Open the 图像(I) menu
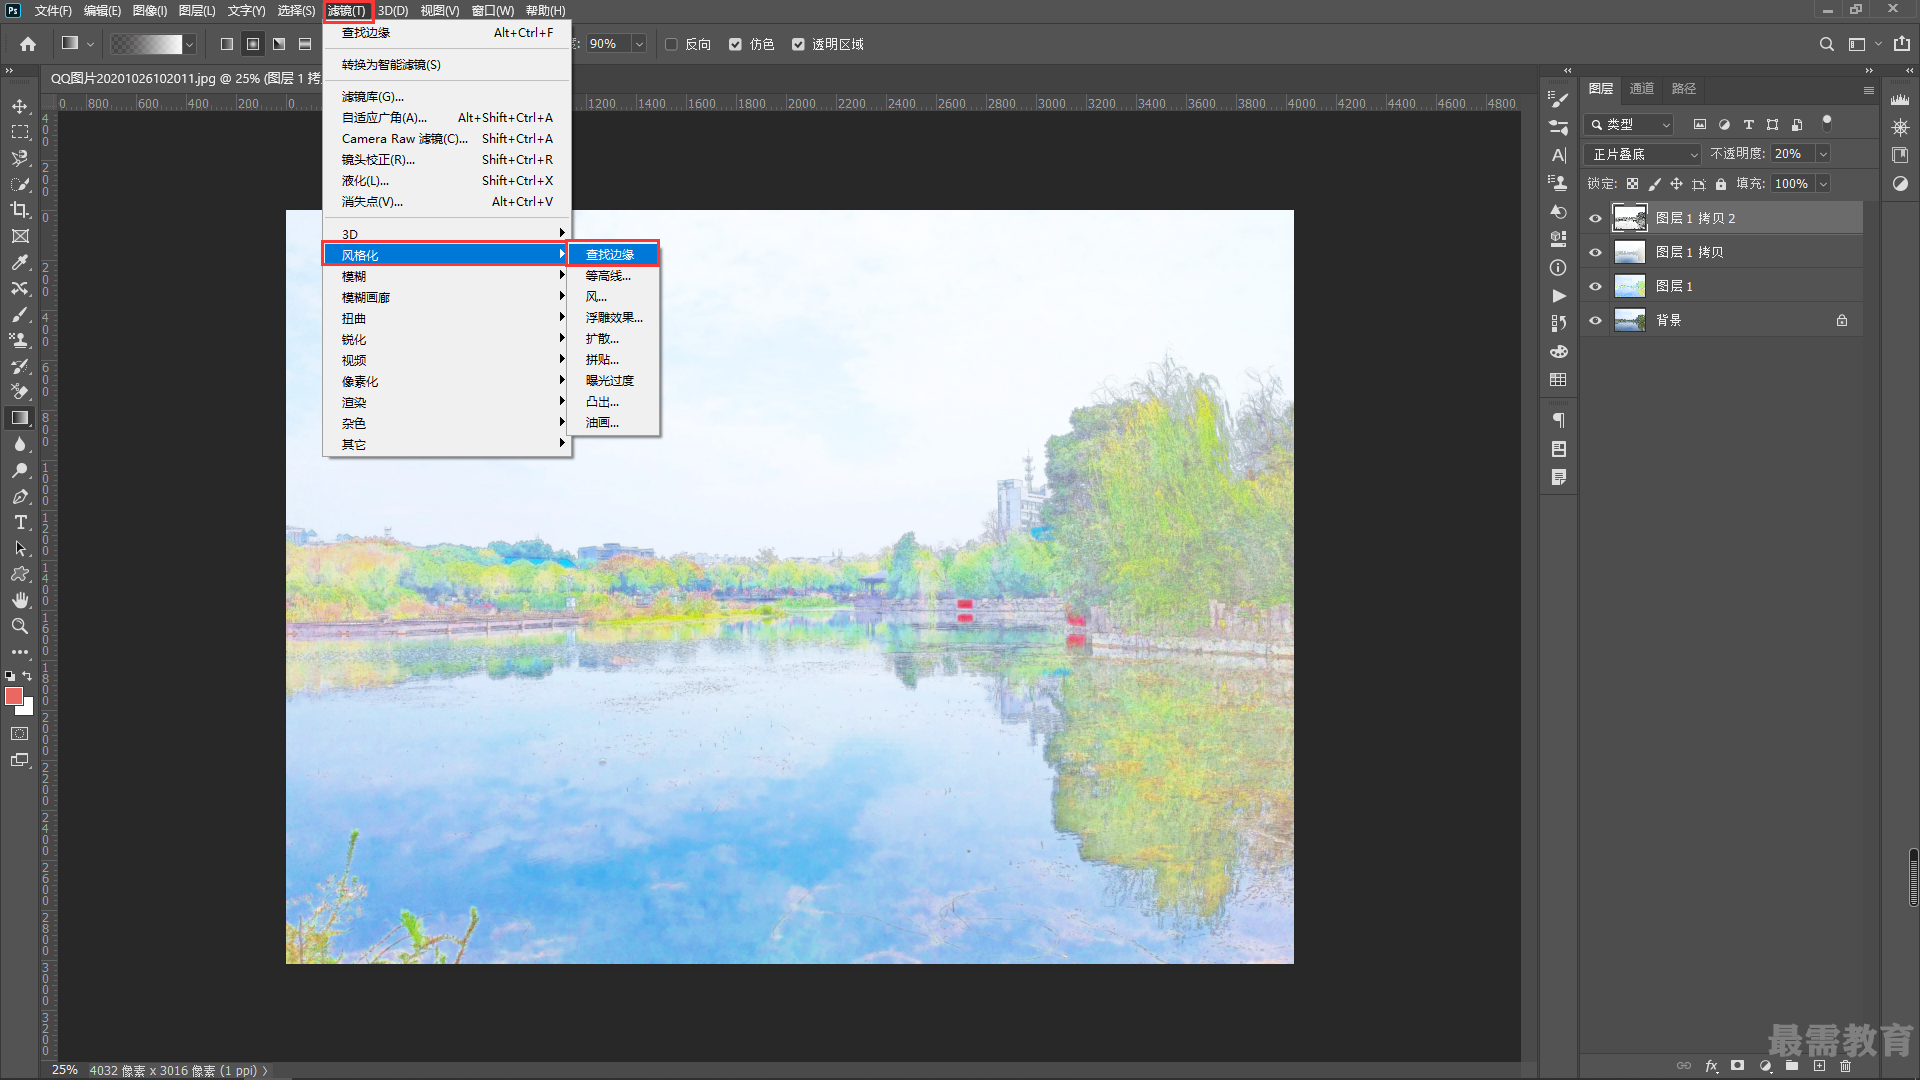This screenshot has height=1080, width=1920. click(150, 11)
